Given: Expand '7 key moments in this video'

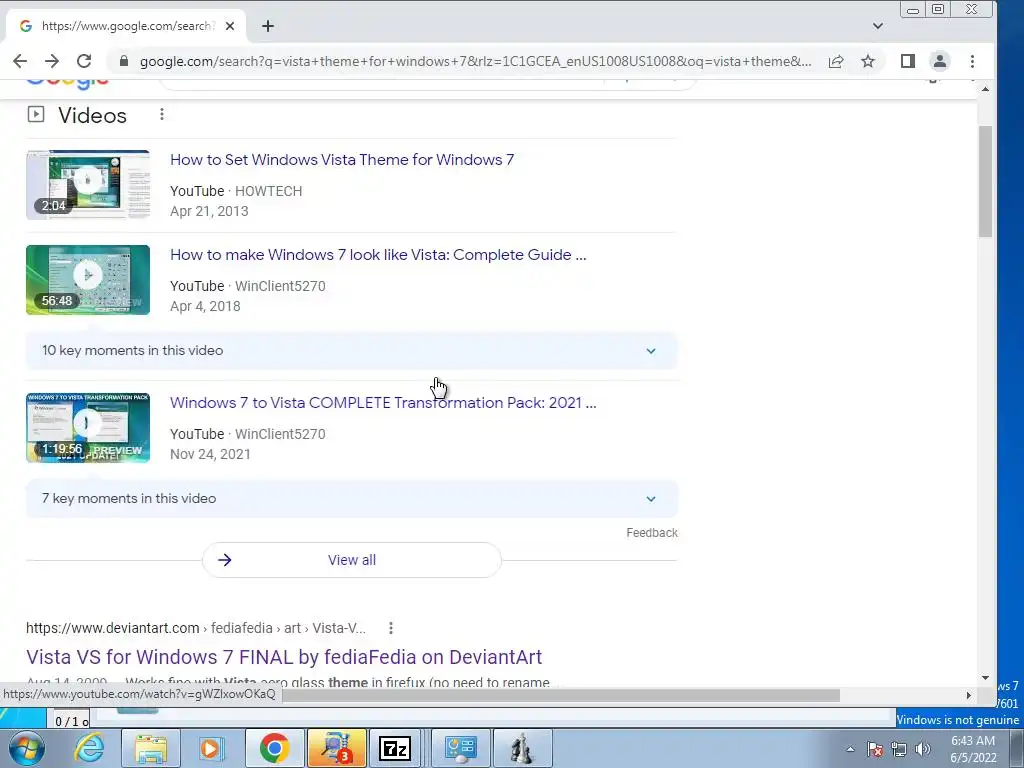Looking at the screenshot, I should coord(351,499).
